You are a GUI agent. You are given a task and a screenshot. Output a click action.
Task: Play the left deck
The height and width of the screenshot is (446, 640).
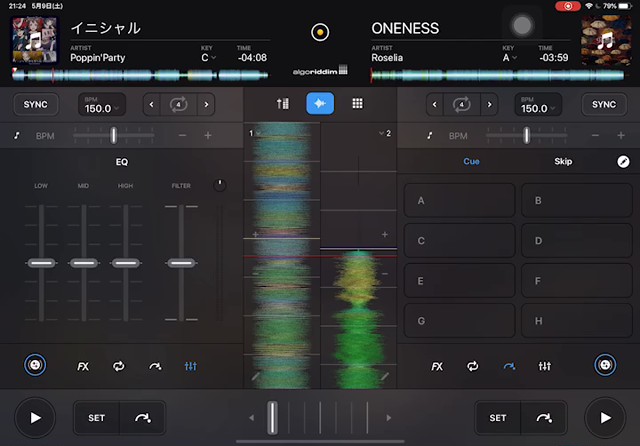click(35, 418)
